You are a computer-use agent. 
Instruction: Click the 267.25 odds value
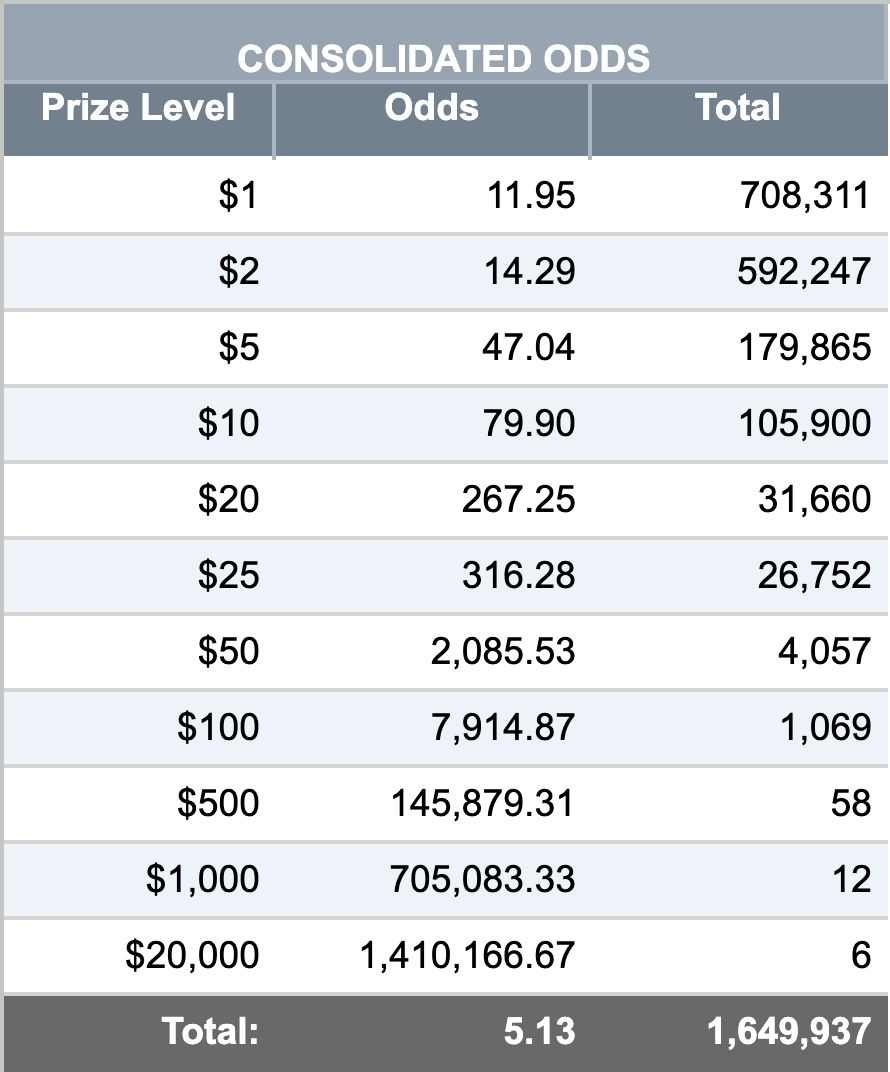point(518,499)
